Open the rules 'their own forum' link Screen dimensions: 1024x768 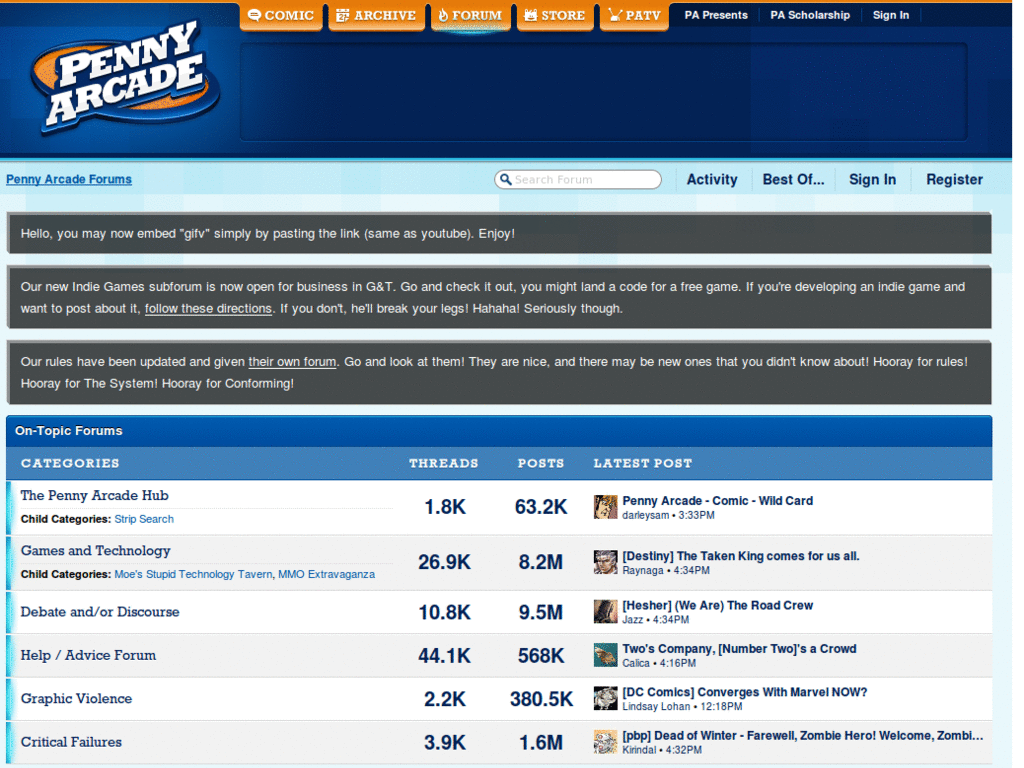coord(292,361)
